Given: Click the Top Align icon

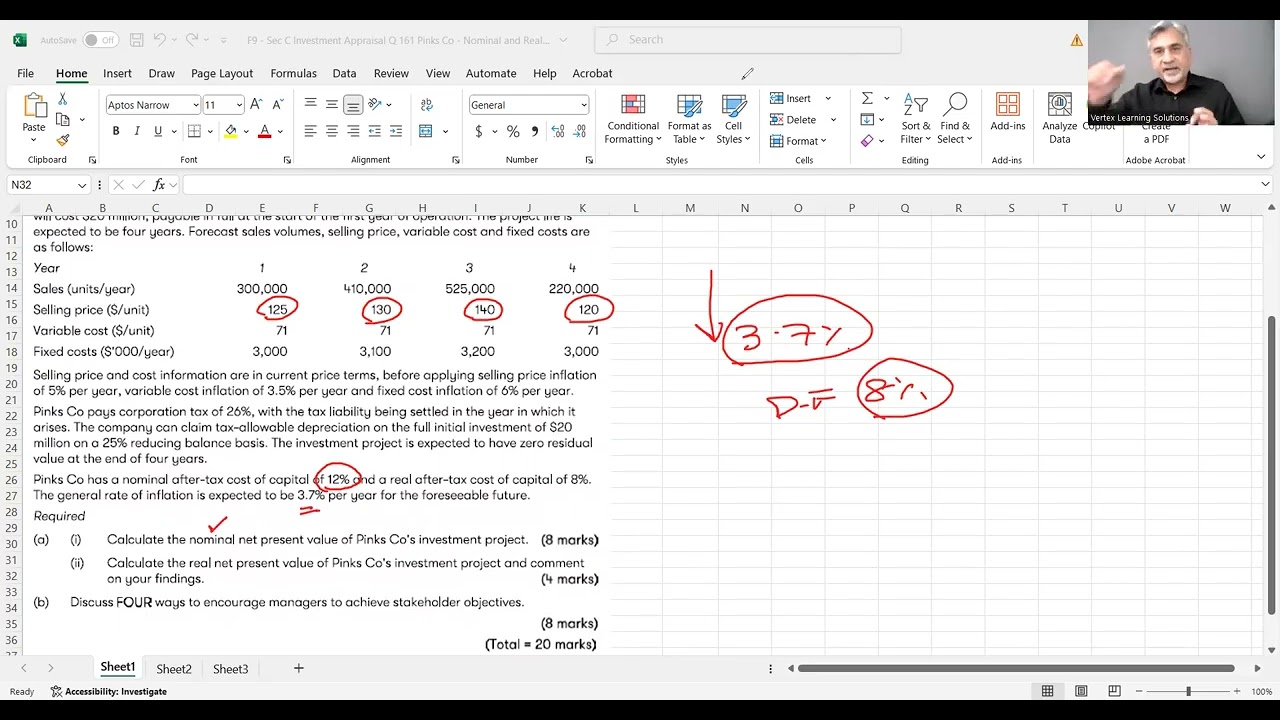Looking at the screenshot, I should pyautogui.click(x=311, y=104).
